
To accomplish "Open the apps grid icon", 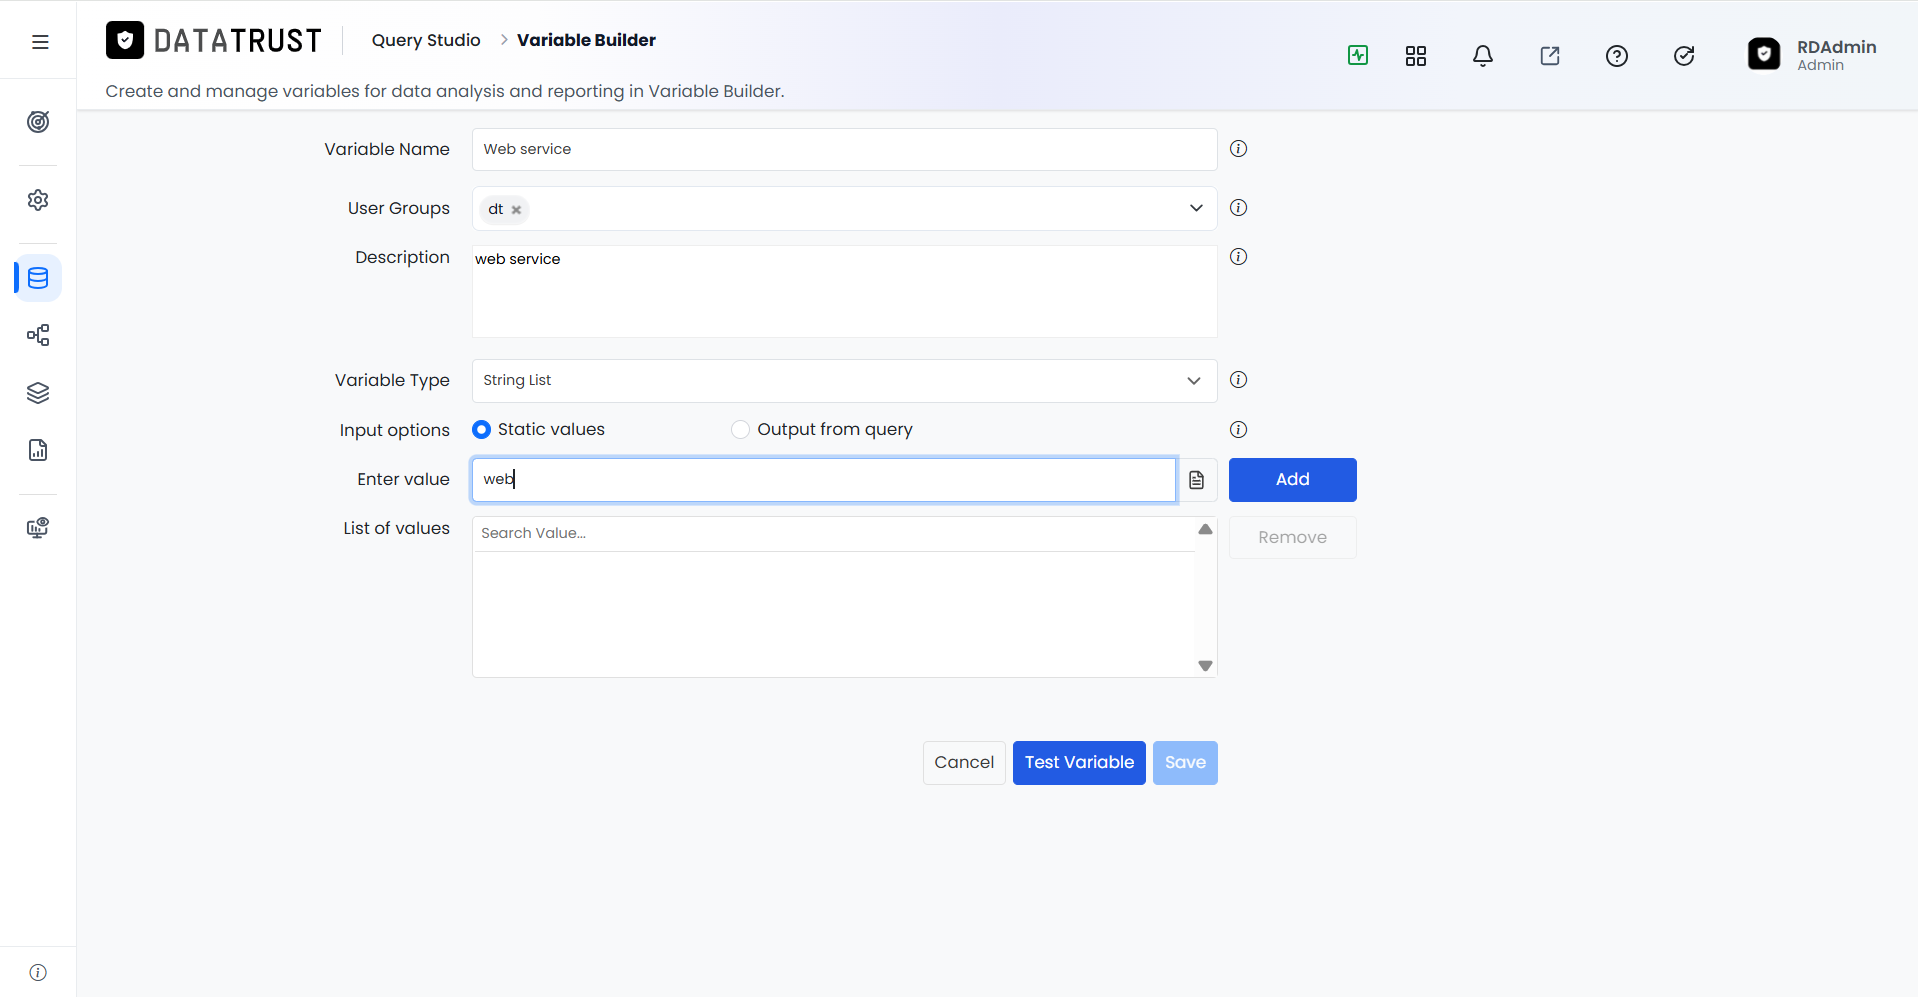I will [1416, 56].
